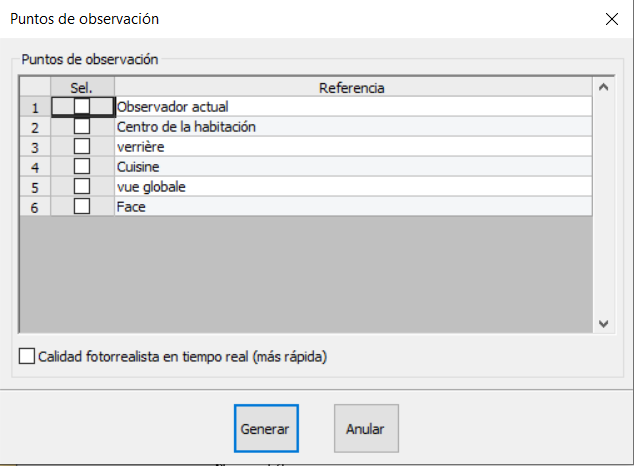Close the Puntos de observación dialog
Image resolution: width=634 pixels, height=466 pixels.
611,19
